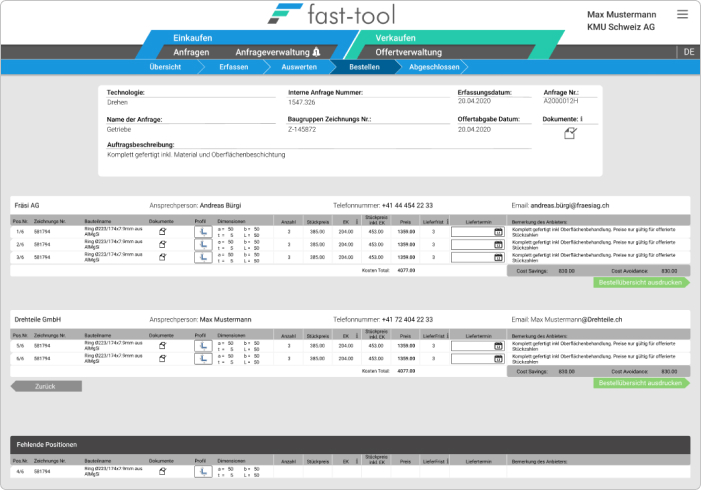Viewport: 701px width, 490px height.
Task: Open the calendar picker in Fräsi AG row 3/6
Action: 498,257
